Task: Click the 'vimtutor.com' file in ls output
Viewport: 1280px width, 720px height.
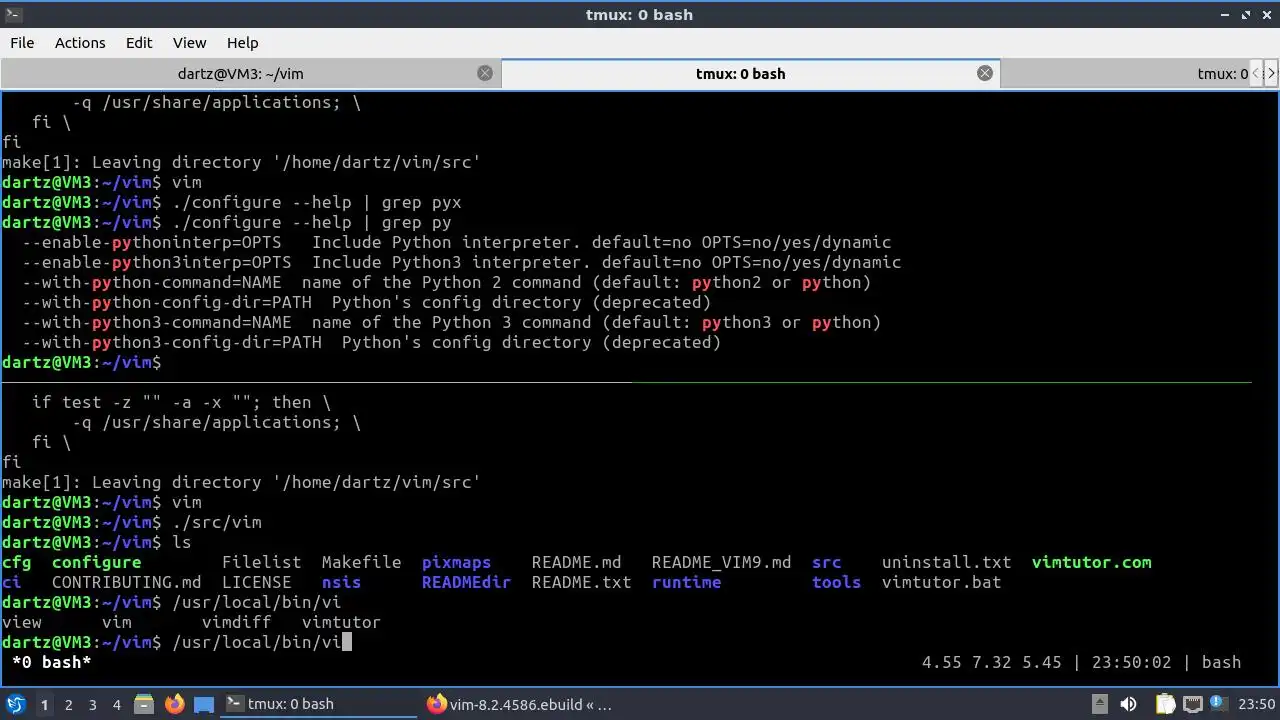Action: click(1092, 562)
